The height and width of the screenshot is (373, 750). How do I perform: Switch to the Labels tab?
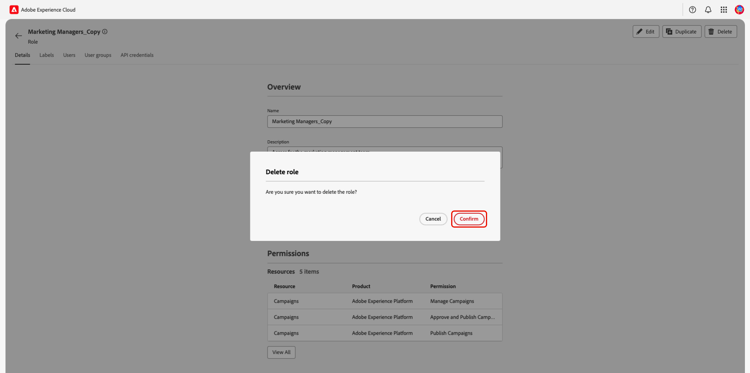click(46, 55)
